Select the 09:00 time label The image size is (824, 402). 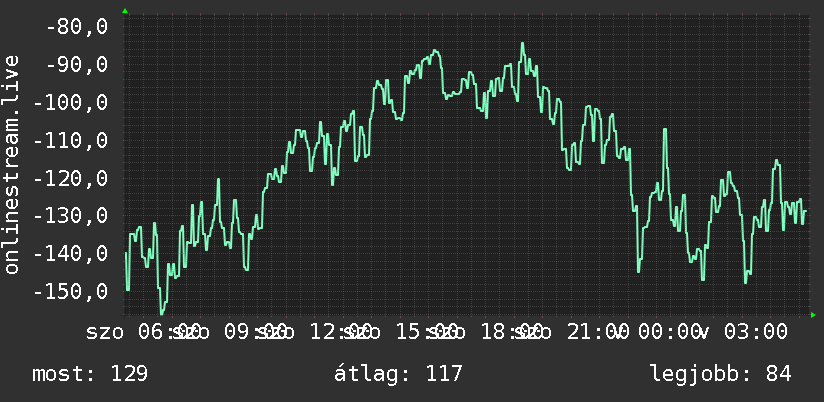(x=255, y=332)
